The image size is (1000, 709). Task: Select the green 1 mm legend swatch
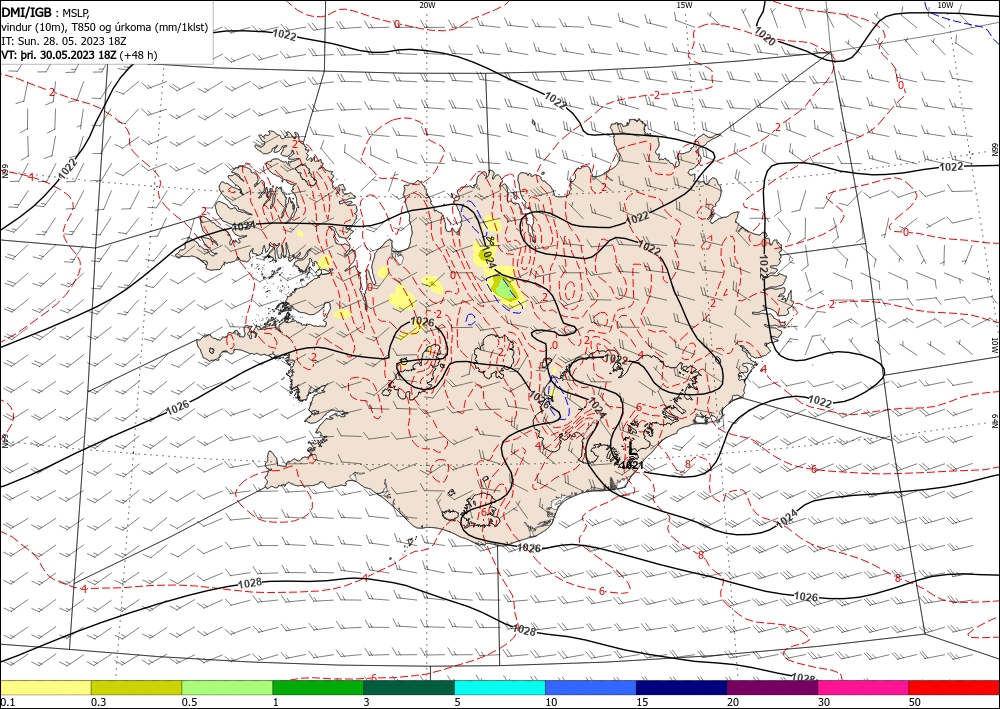coord(318,687)
